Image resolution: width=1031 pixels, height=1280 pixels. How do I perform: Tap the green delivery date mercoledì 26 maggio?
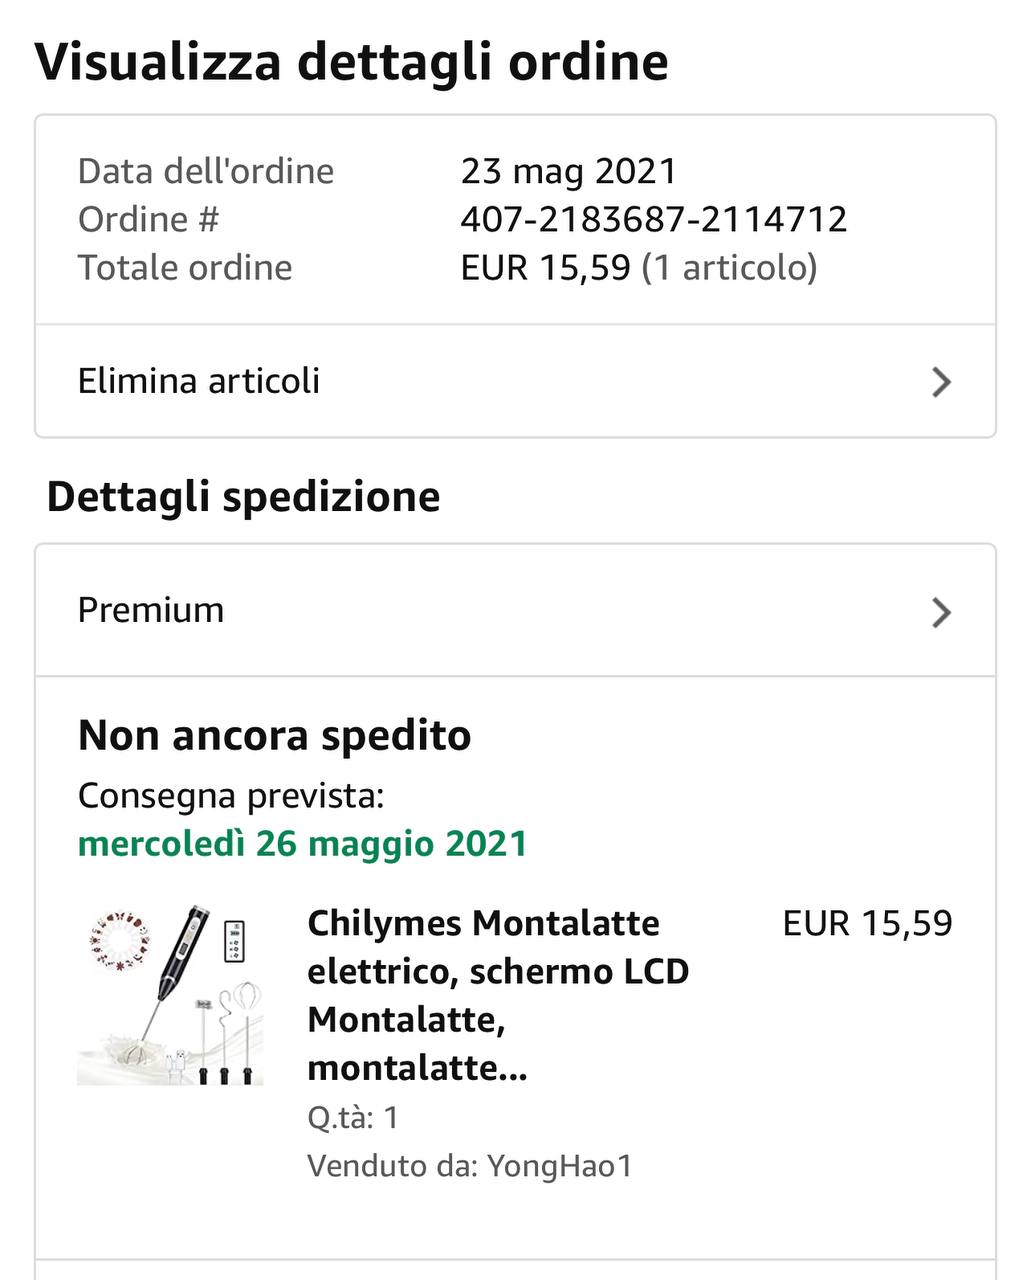[x=302, y=844]
